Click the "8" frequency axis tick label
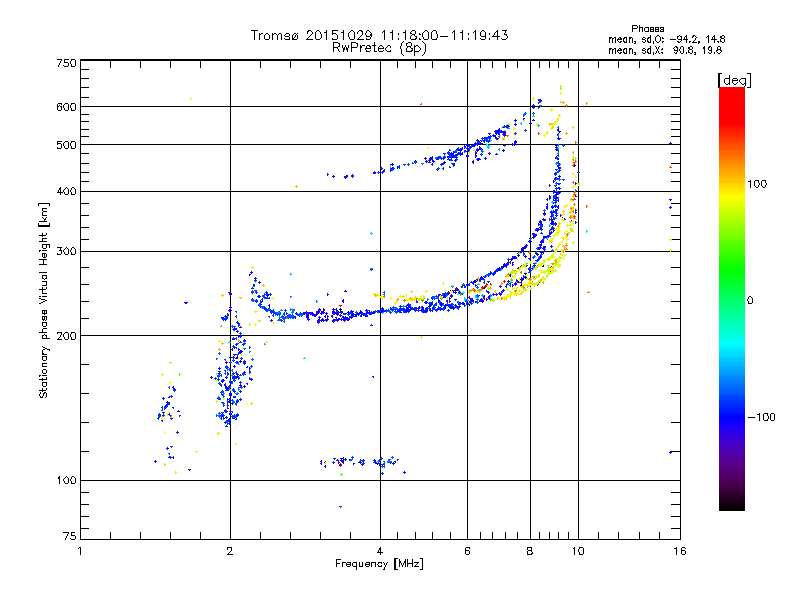This screenshot has width=800, height=600. tap(530, 551)
